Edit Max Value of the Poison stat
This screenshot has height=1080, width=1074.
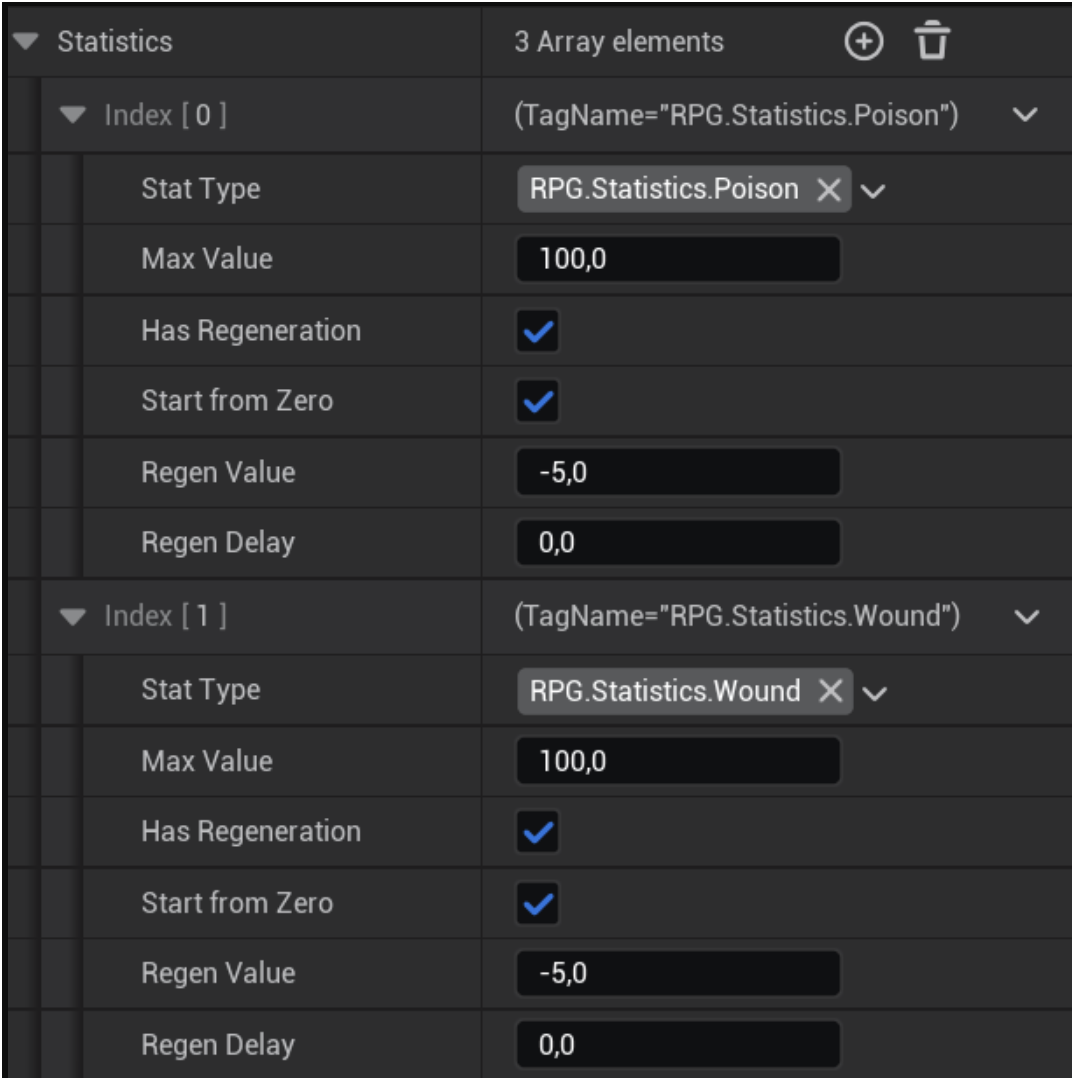(x=678, y=259)
